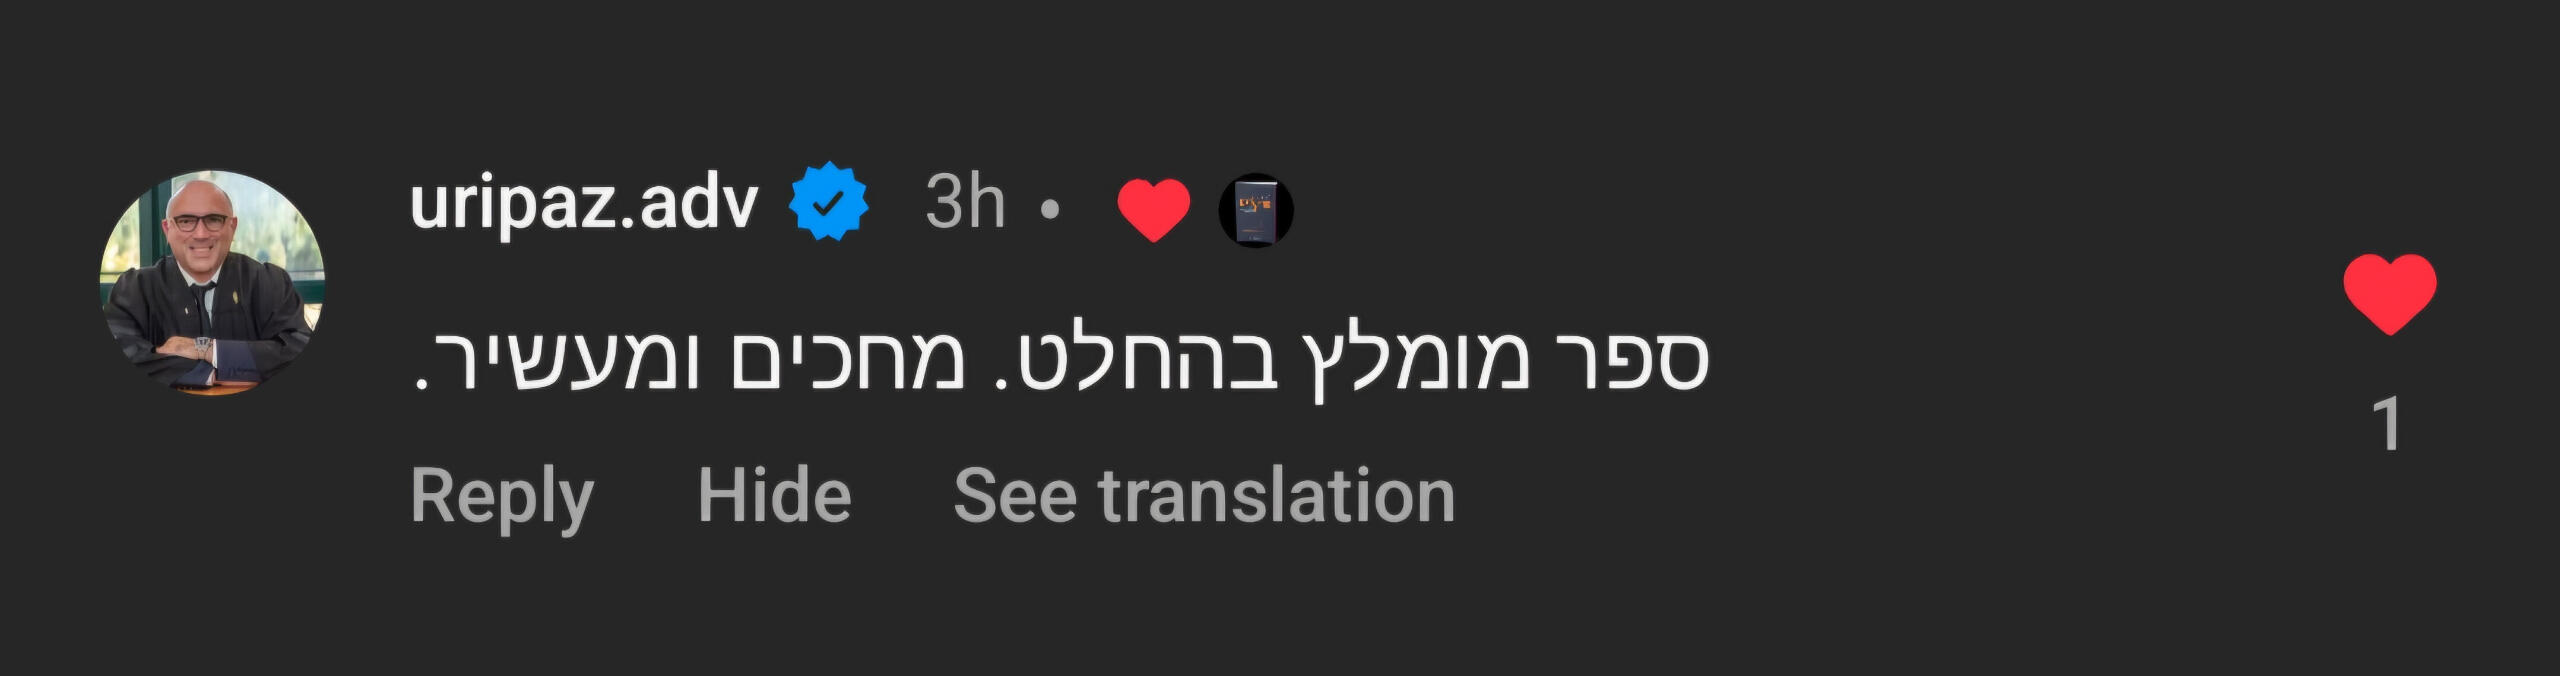Image resolution: width=2560 pixels, height=676 pixels.
Task: Click the Hebrew word מחכים
Action: coord(849,360)
